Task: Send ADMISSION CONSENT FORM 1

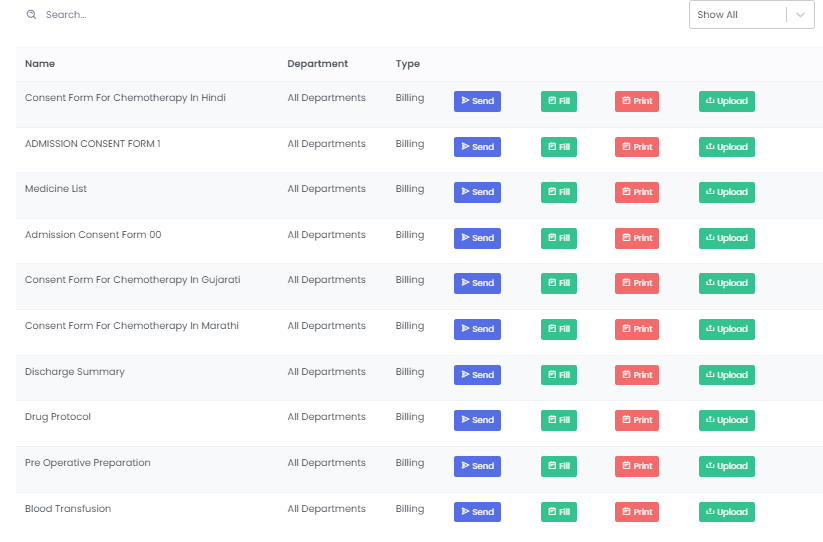Action: 477,147
